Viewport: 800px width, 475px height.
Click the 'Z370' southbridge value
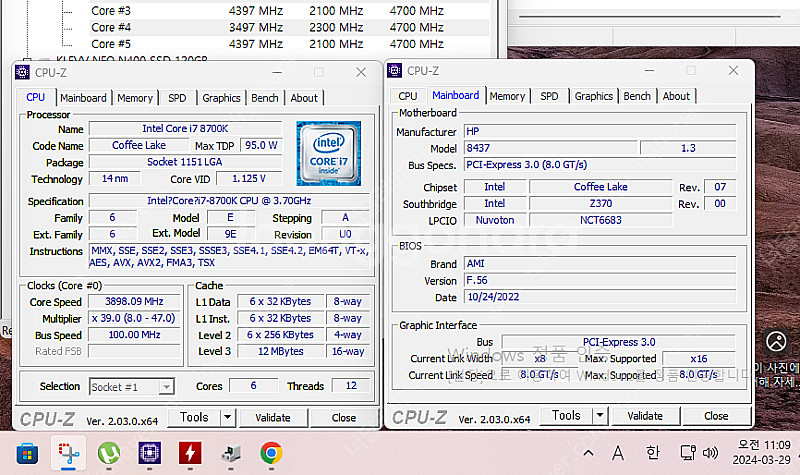tap(601, 204)
